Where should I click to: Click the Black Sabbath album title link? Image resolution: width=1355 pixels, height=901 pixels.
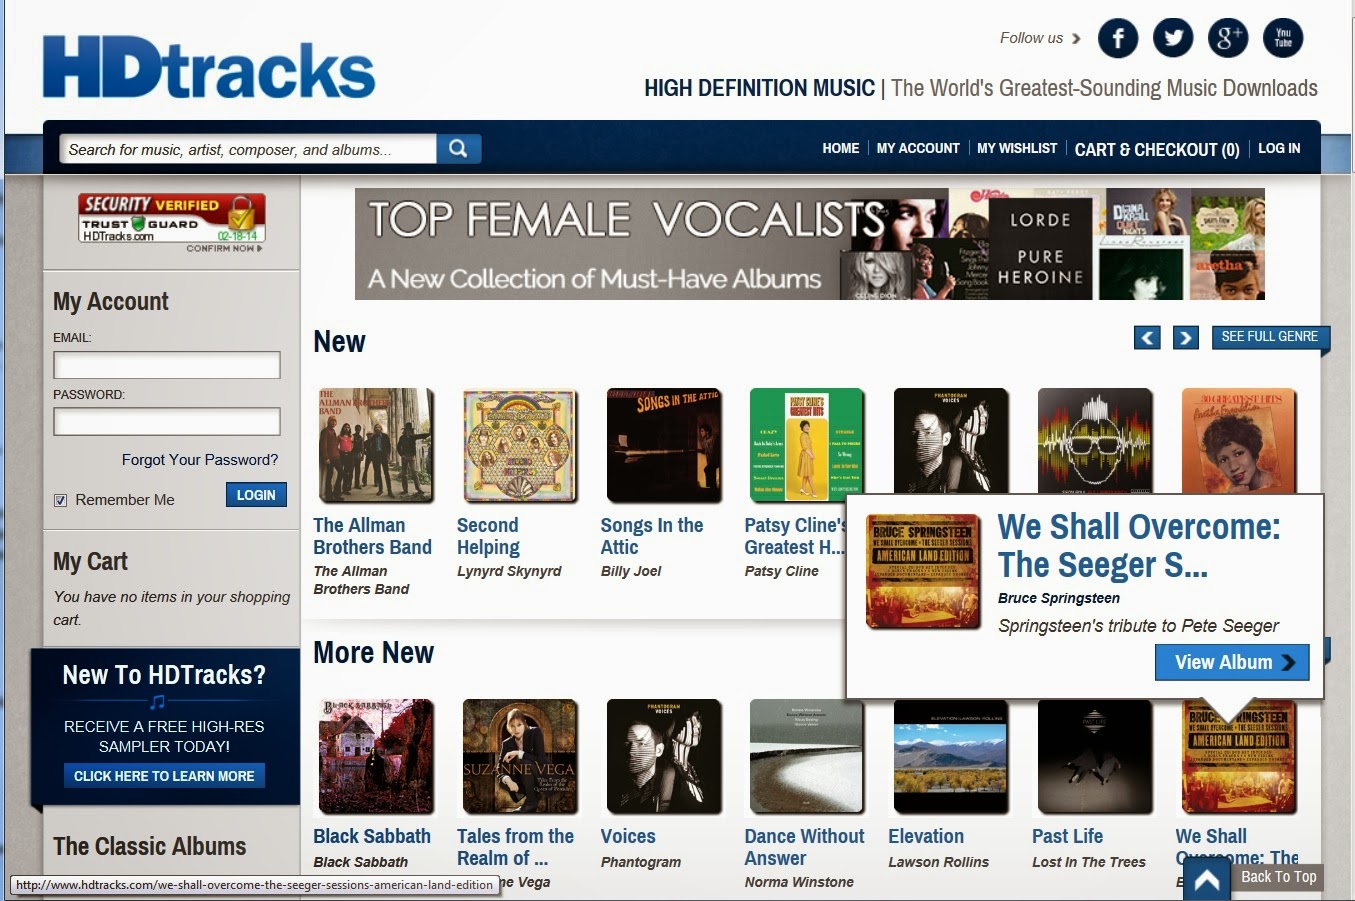372,836
